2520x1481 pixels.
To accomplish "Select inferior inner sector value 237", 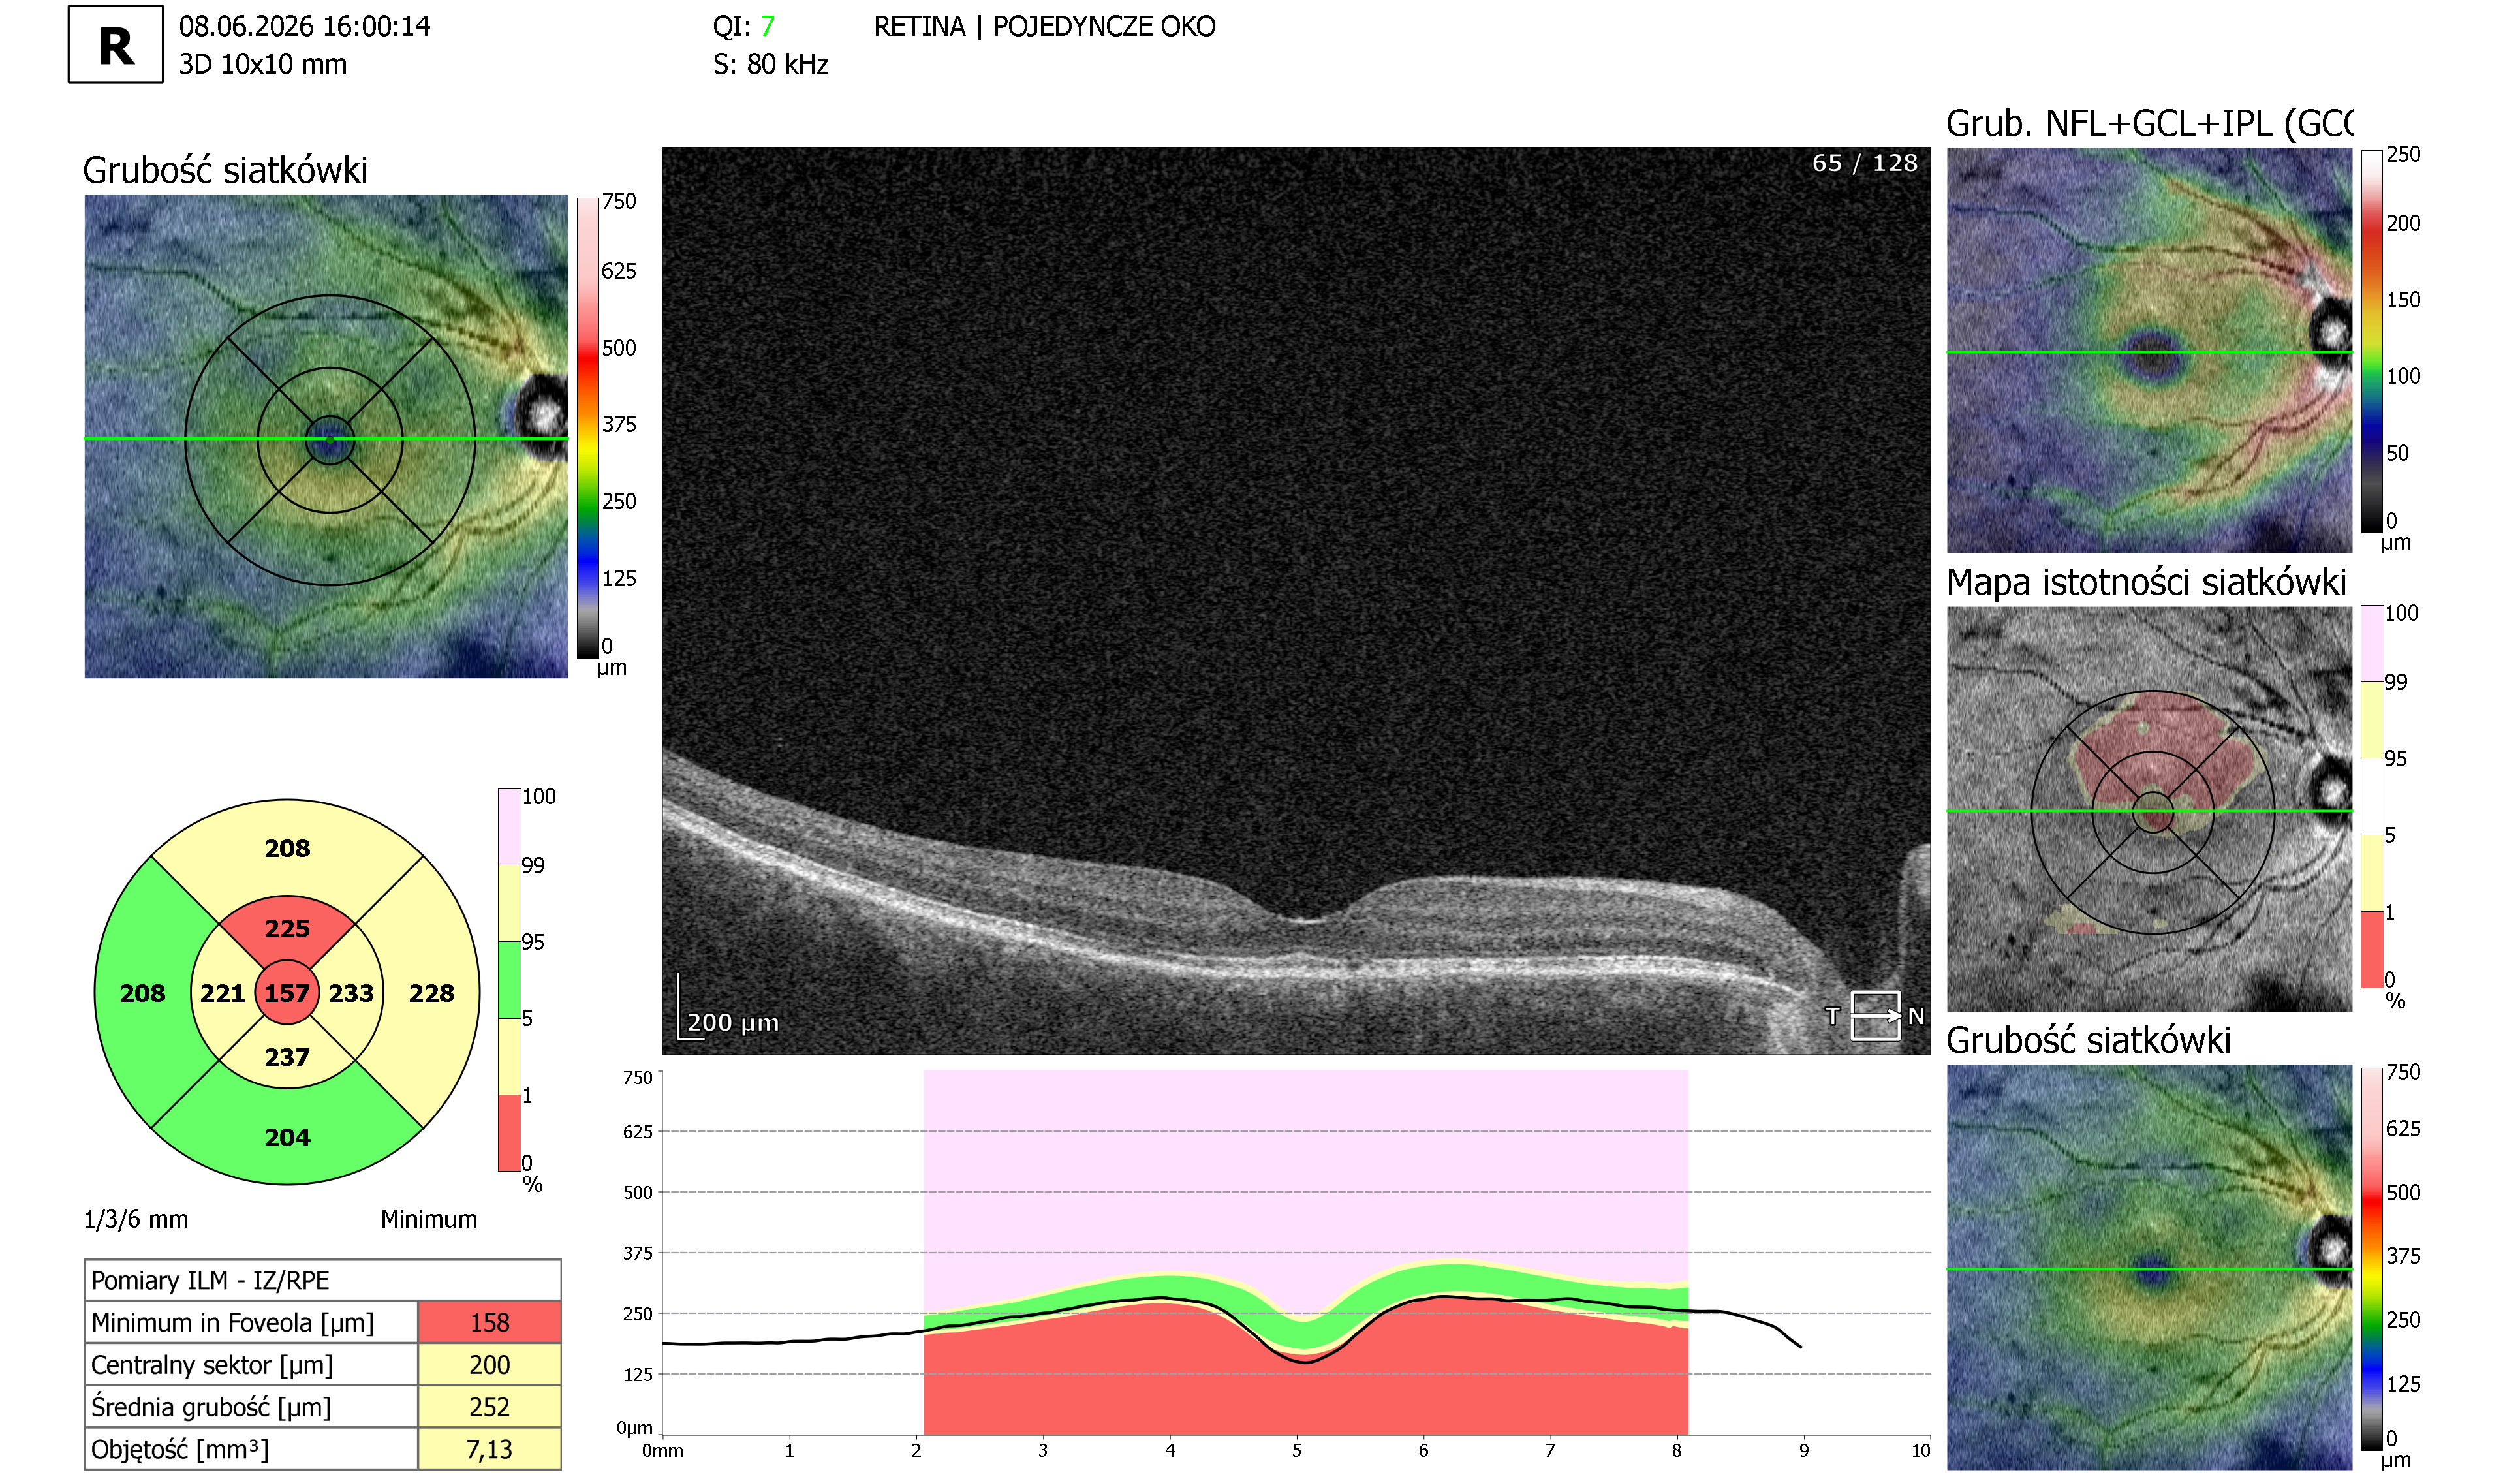I will (x=287, y=1057).
